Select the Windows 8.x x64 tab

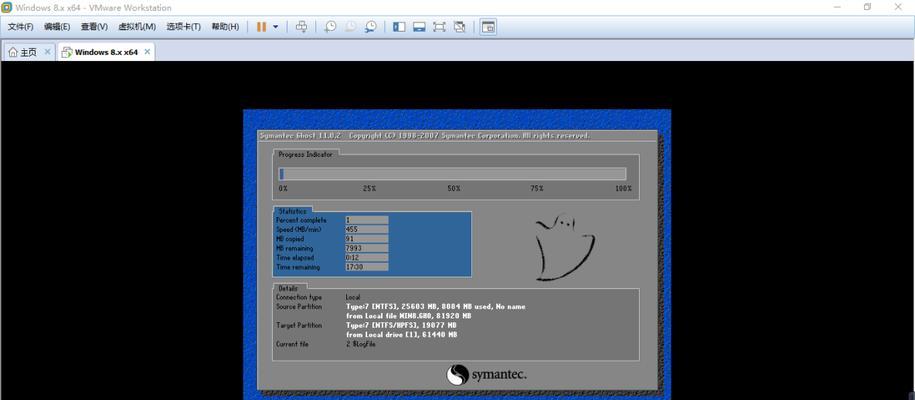[x=106, y=52]
